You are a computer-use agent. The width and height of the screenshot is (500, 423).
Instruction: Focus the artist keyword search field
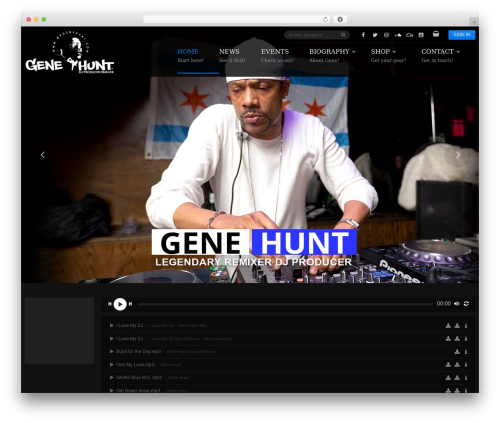(313, 35)
